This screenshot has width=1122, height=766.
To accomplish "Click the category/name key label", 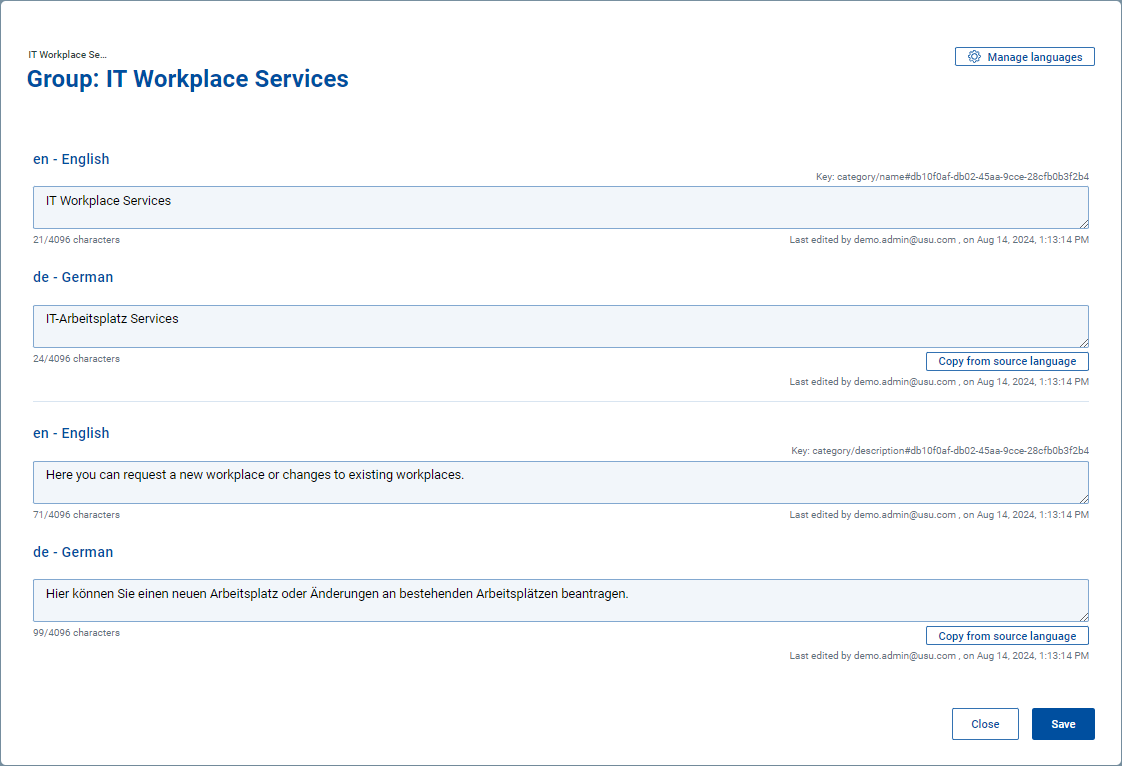I will point(952,176).
